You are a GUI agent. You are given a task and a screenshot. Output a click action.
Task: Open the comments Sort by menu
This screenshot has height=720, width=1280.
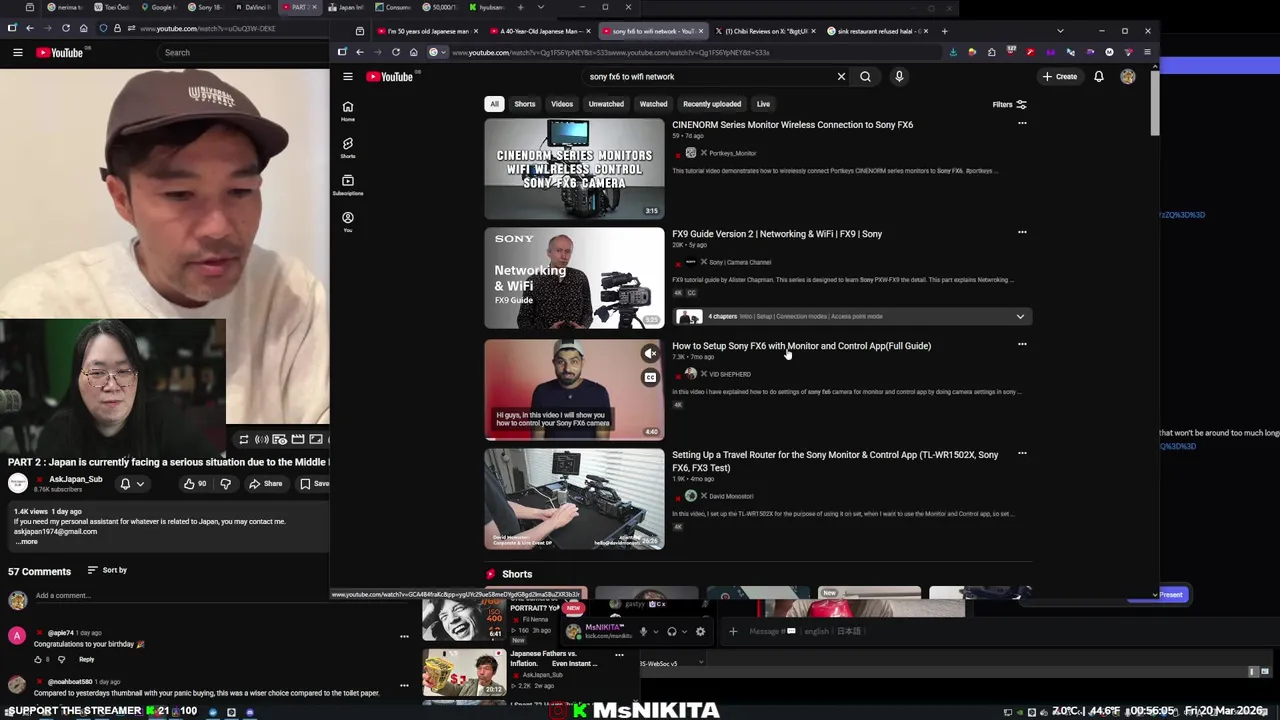click(x=107, y=570)
